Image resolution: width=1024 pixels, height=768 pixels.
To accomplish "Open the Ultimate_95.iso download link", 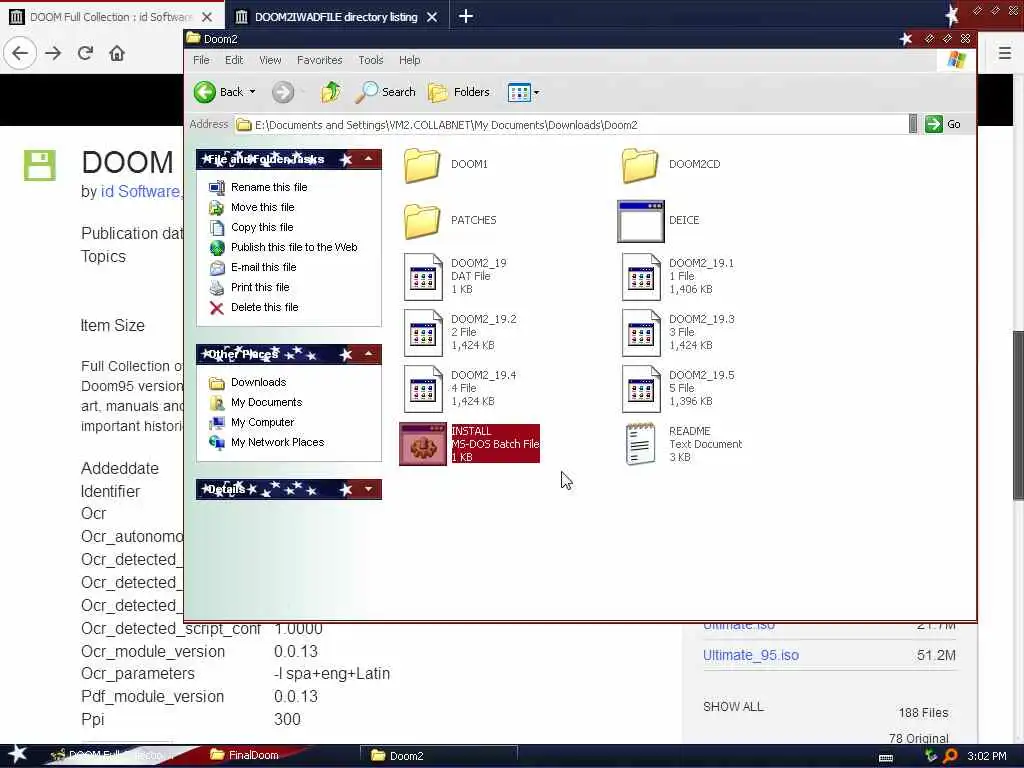I will (x=751, y=655).
